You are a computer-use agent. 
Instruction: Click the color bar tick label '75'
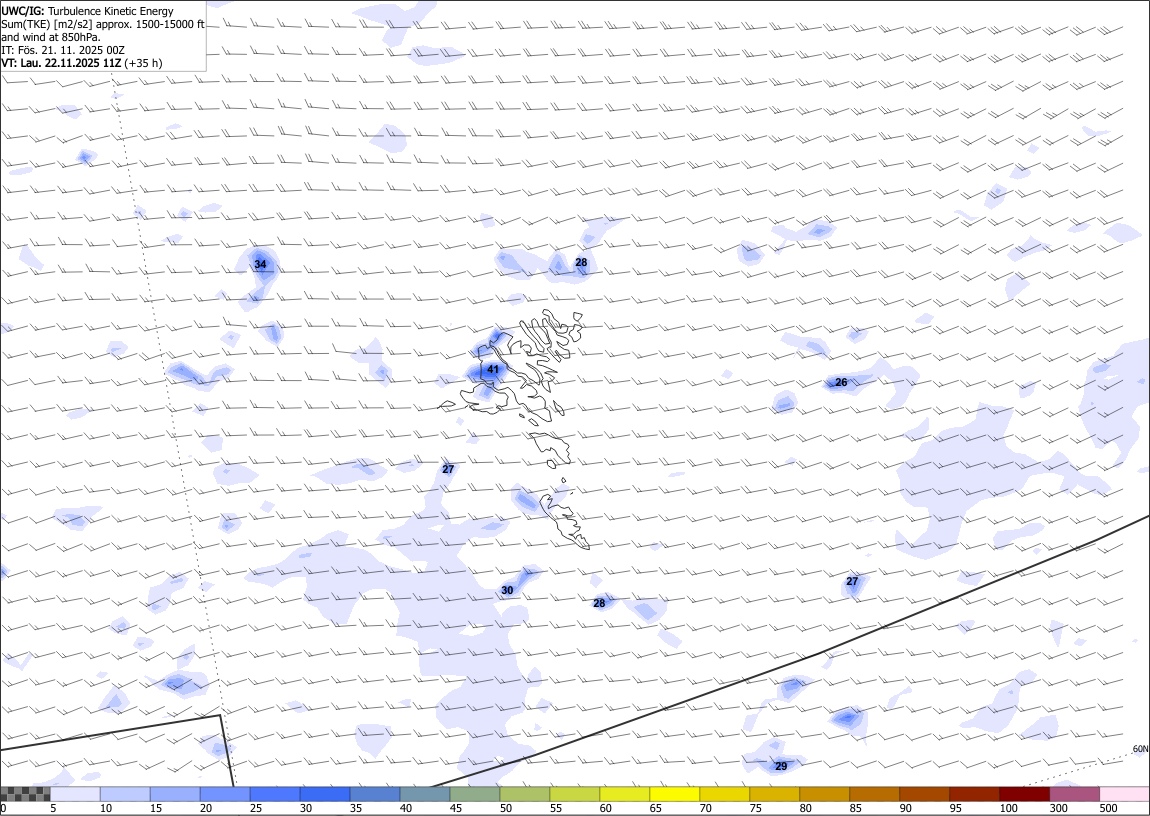pyautogui.click(x=755, y=809)
